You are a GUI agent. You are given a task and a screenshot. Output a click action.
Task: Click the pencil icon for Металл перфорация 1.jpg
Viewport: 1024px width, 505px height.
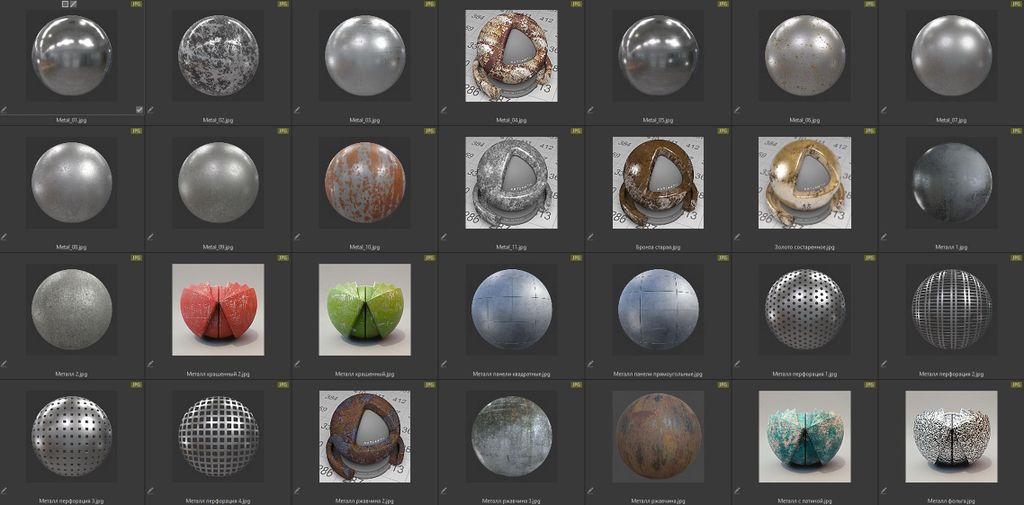pyautogui.click(x=736, y=364)
